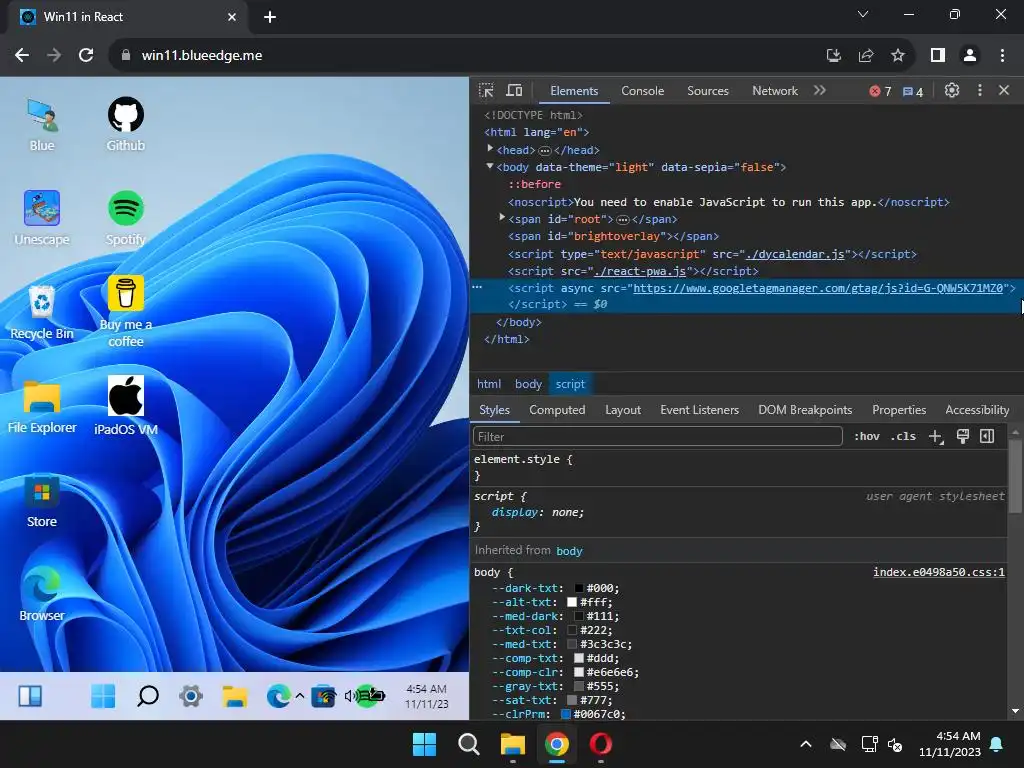Toggle rendering emulations paintbrush icon
This screenshot has width=1024, height=768.
point(963,436)
